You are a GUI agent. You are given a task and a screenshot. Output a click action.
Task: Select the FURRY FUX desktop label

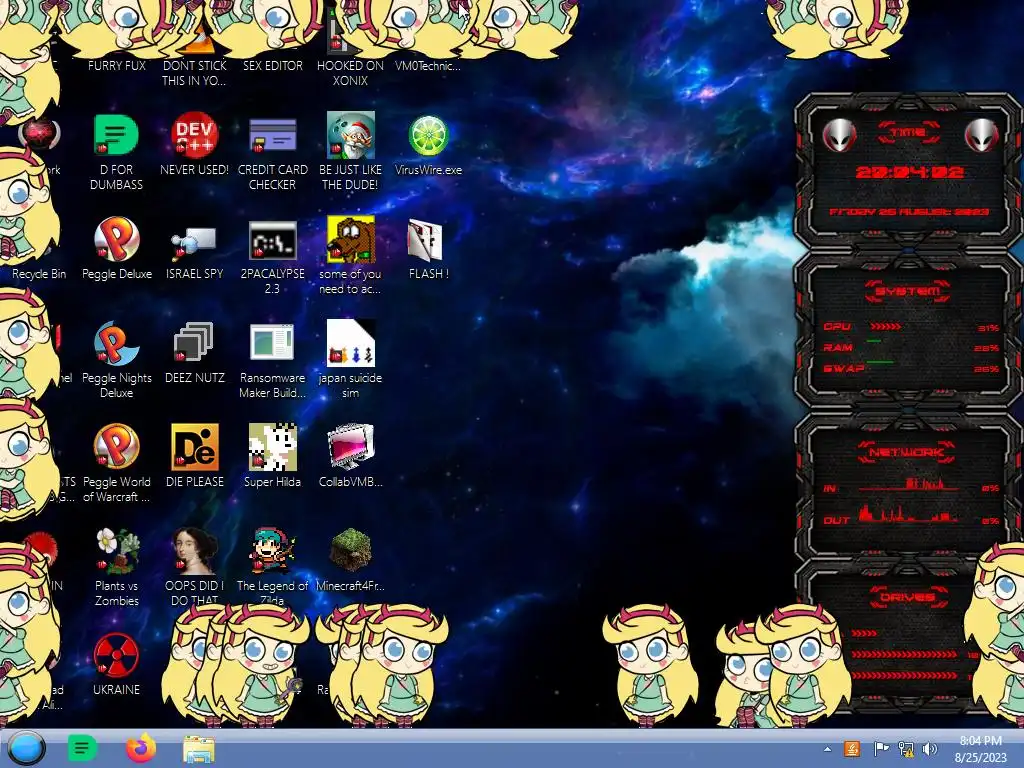click(117, 65)
